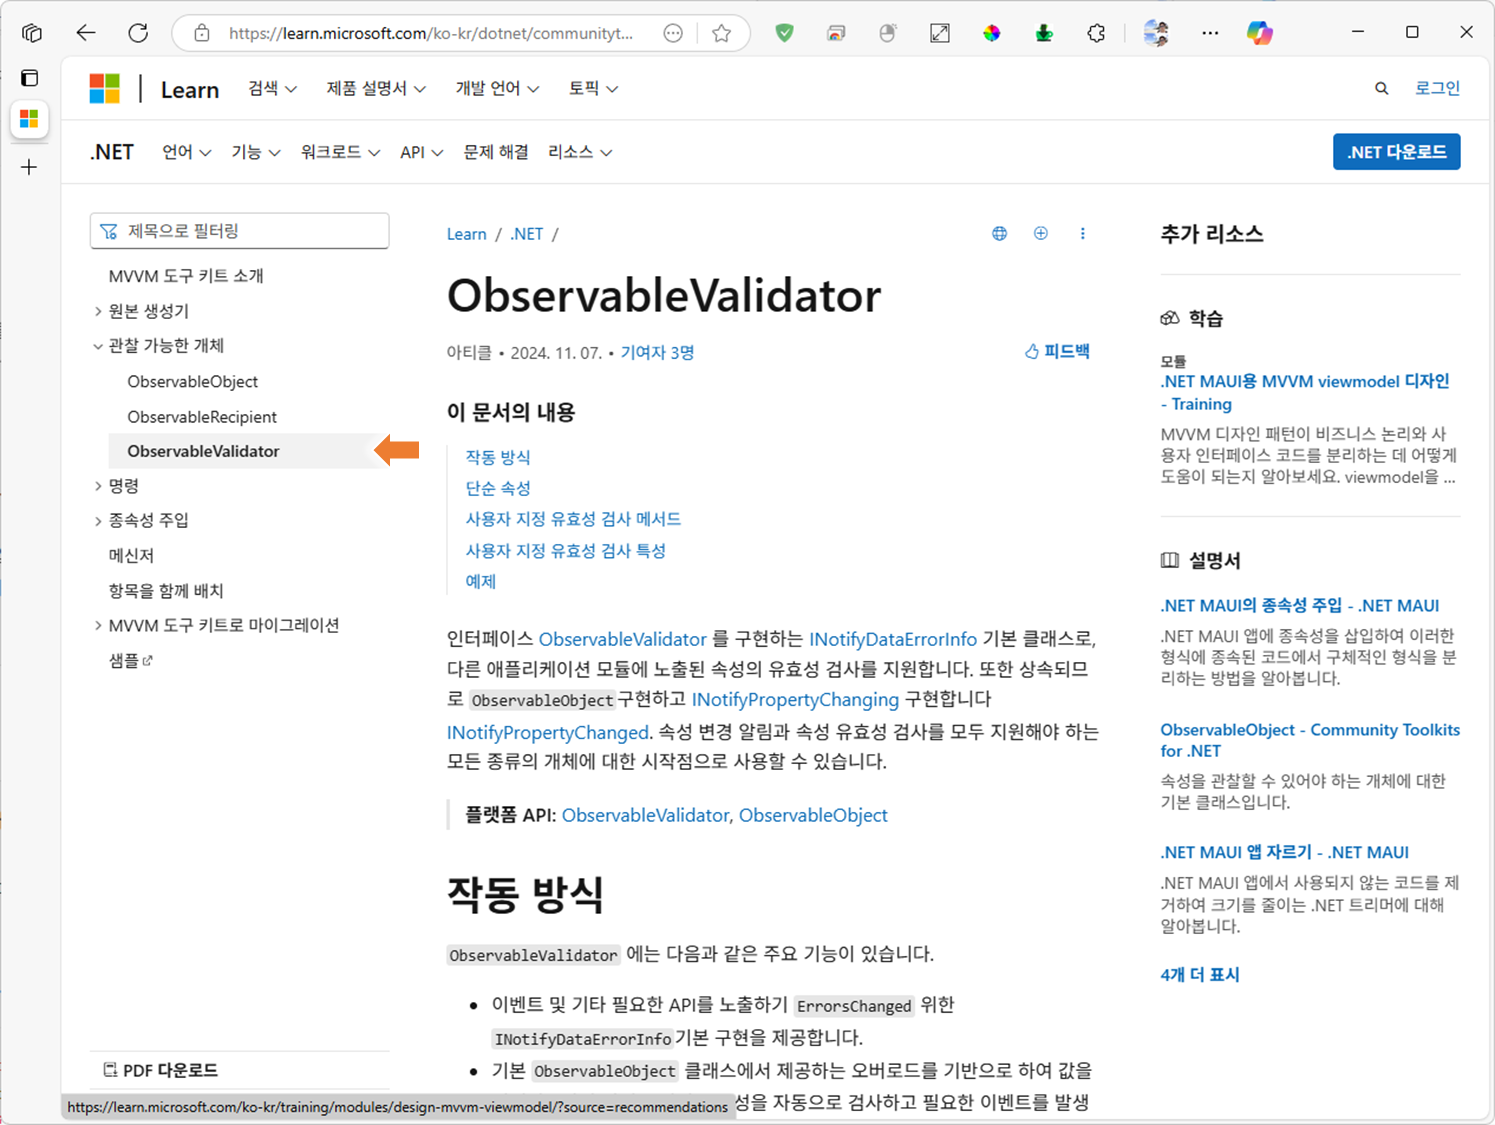Click the browser address bar URL
The image size is (1495, 1125).
[430, 33]
